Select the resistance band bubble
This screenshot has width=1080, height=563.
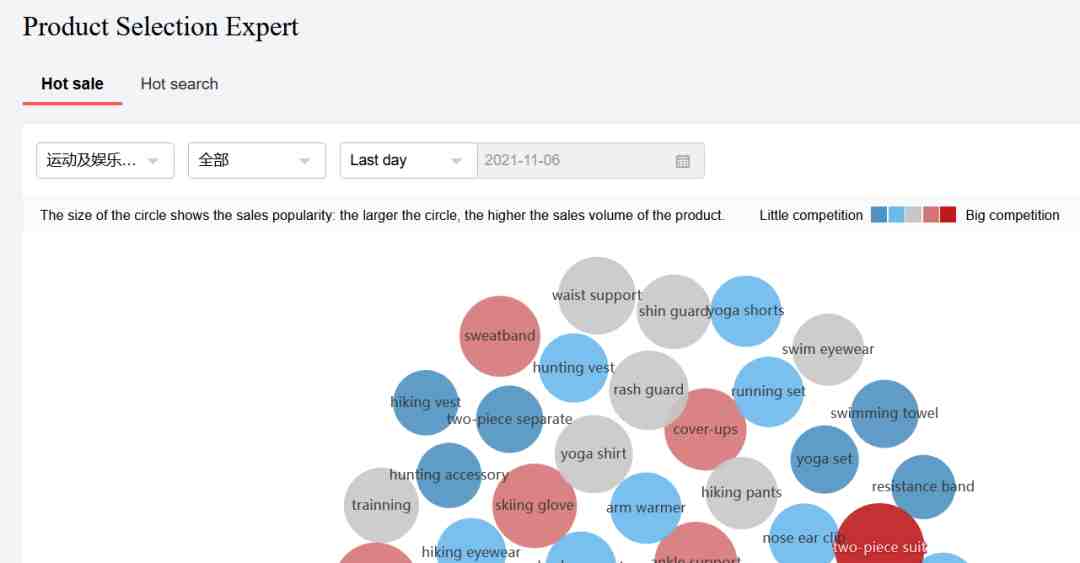[x=923, y=487]
